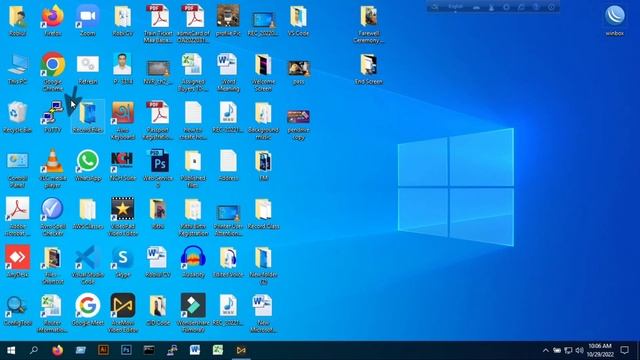This screenshot has height=360, width=640.
Task: Select the Control Panel desktop icon
Action: (x=18, y=168)
